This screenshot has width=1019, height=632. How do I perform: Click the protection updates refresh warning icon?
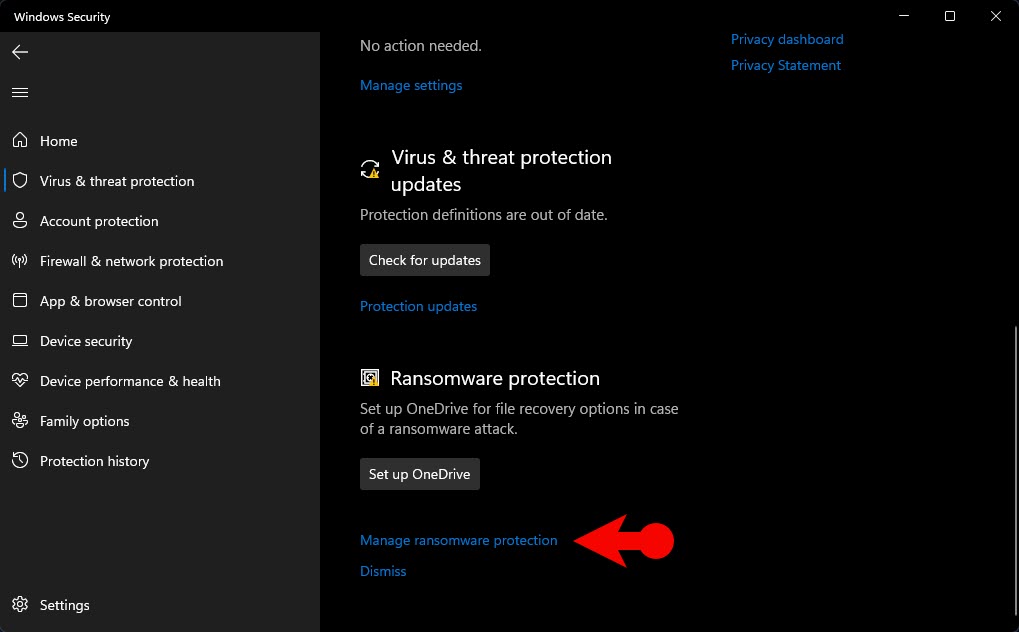(370, 169)
